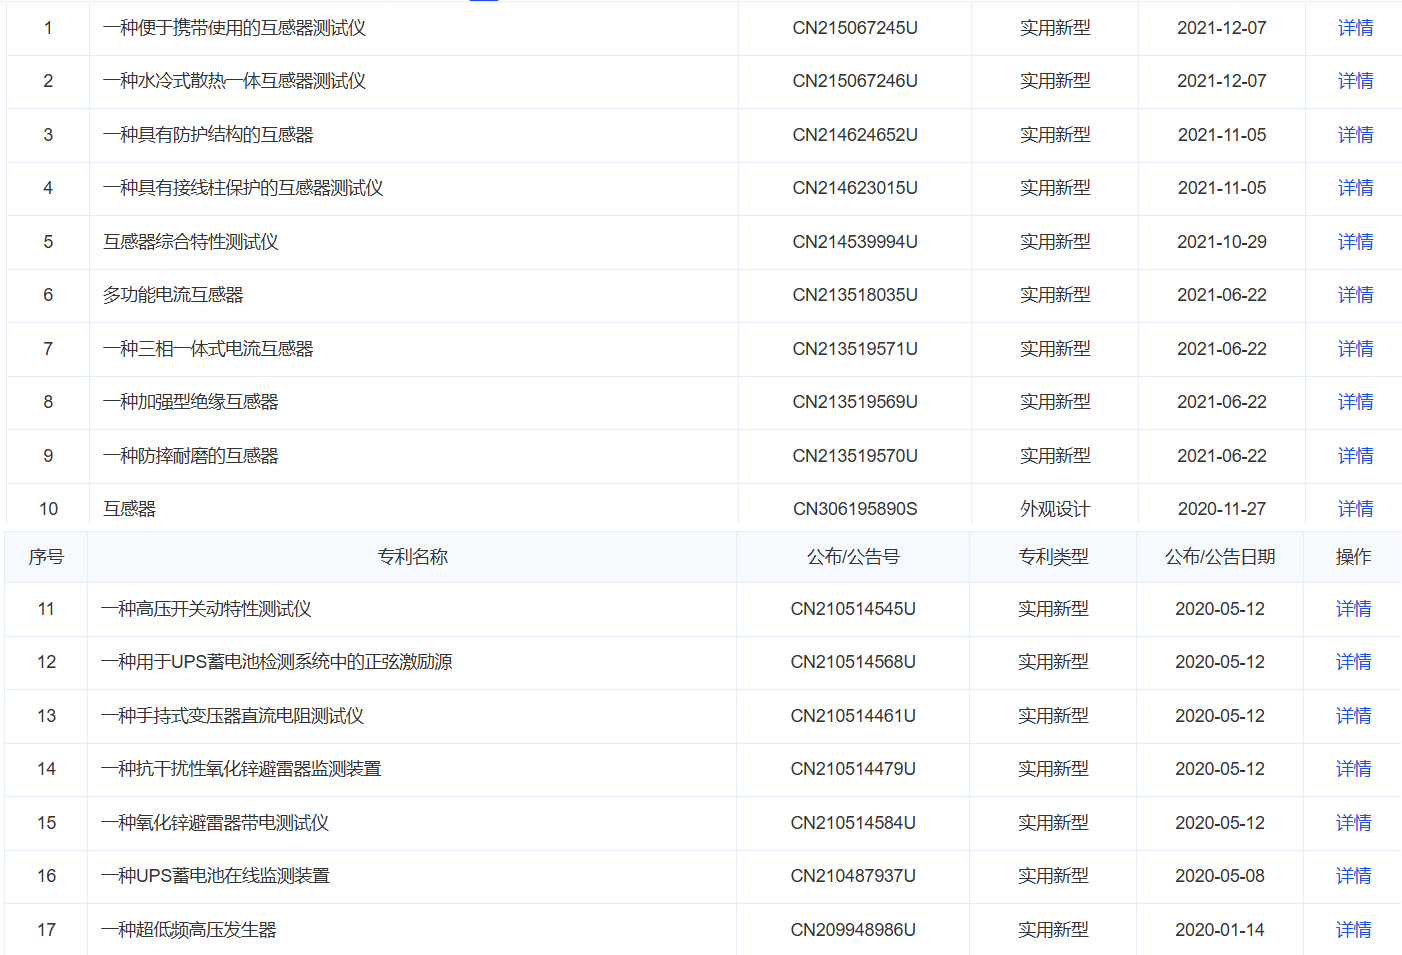Click 详情 for 一种防摔耐磨的互感器
Image resolution: width=1402 pixels, height=955 pixels.
coord(1355,456)
